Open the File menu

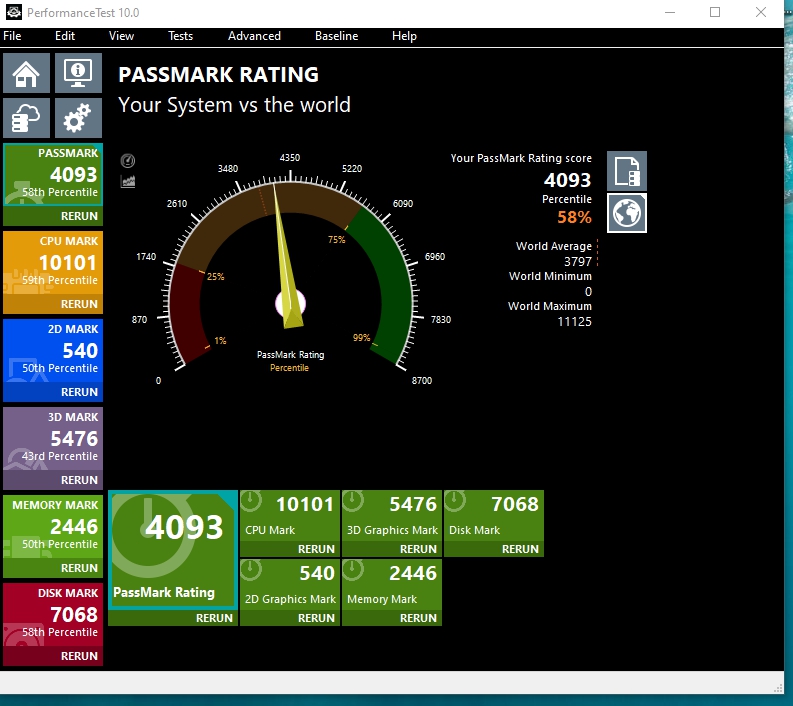click(12, 36)
